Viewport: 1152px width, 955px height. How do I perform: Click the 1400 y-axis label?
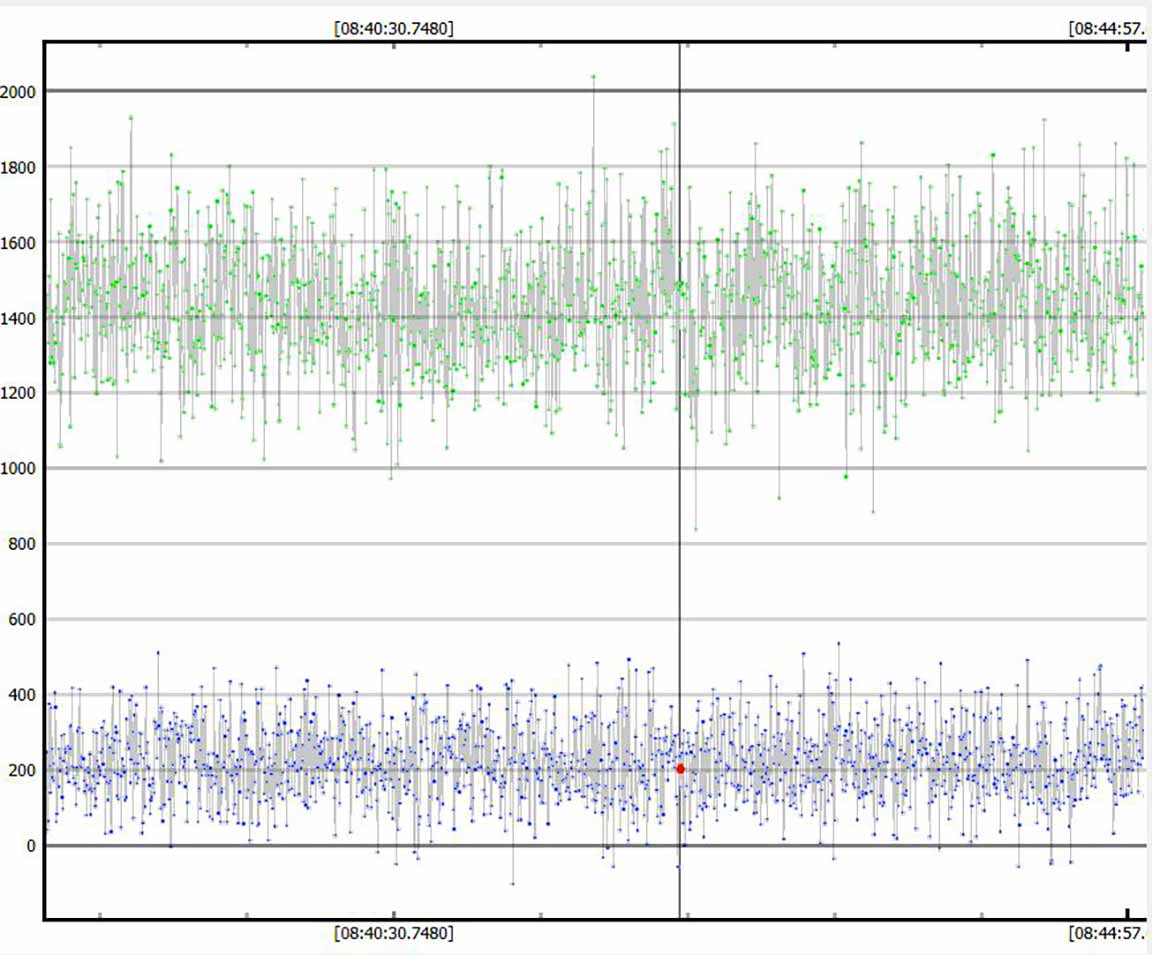pos(18,319)
